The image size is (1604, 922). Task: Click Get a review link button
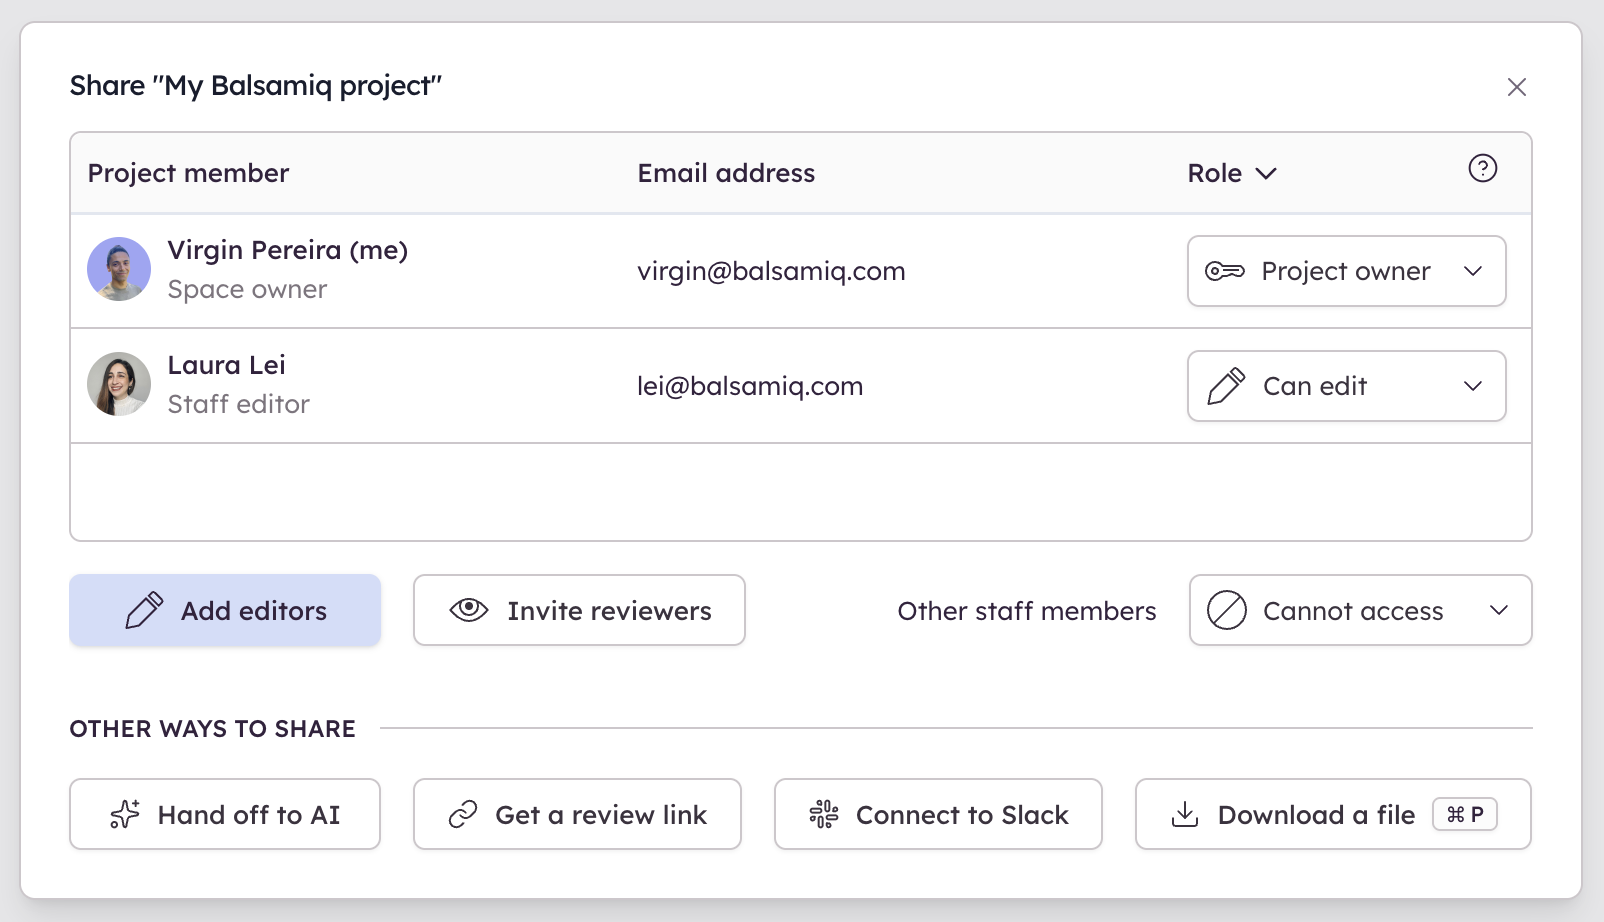click(x=577, y=814)
